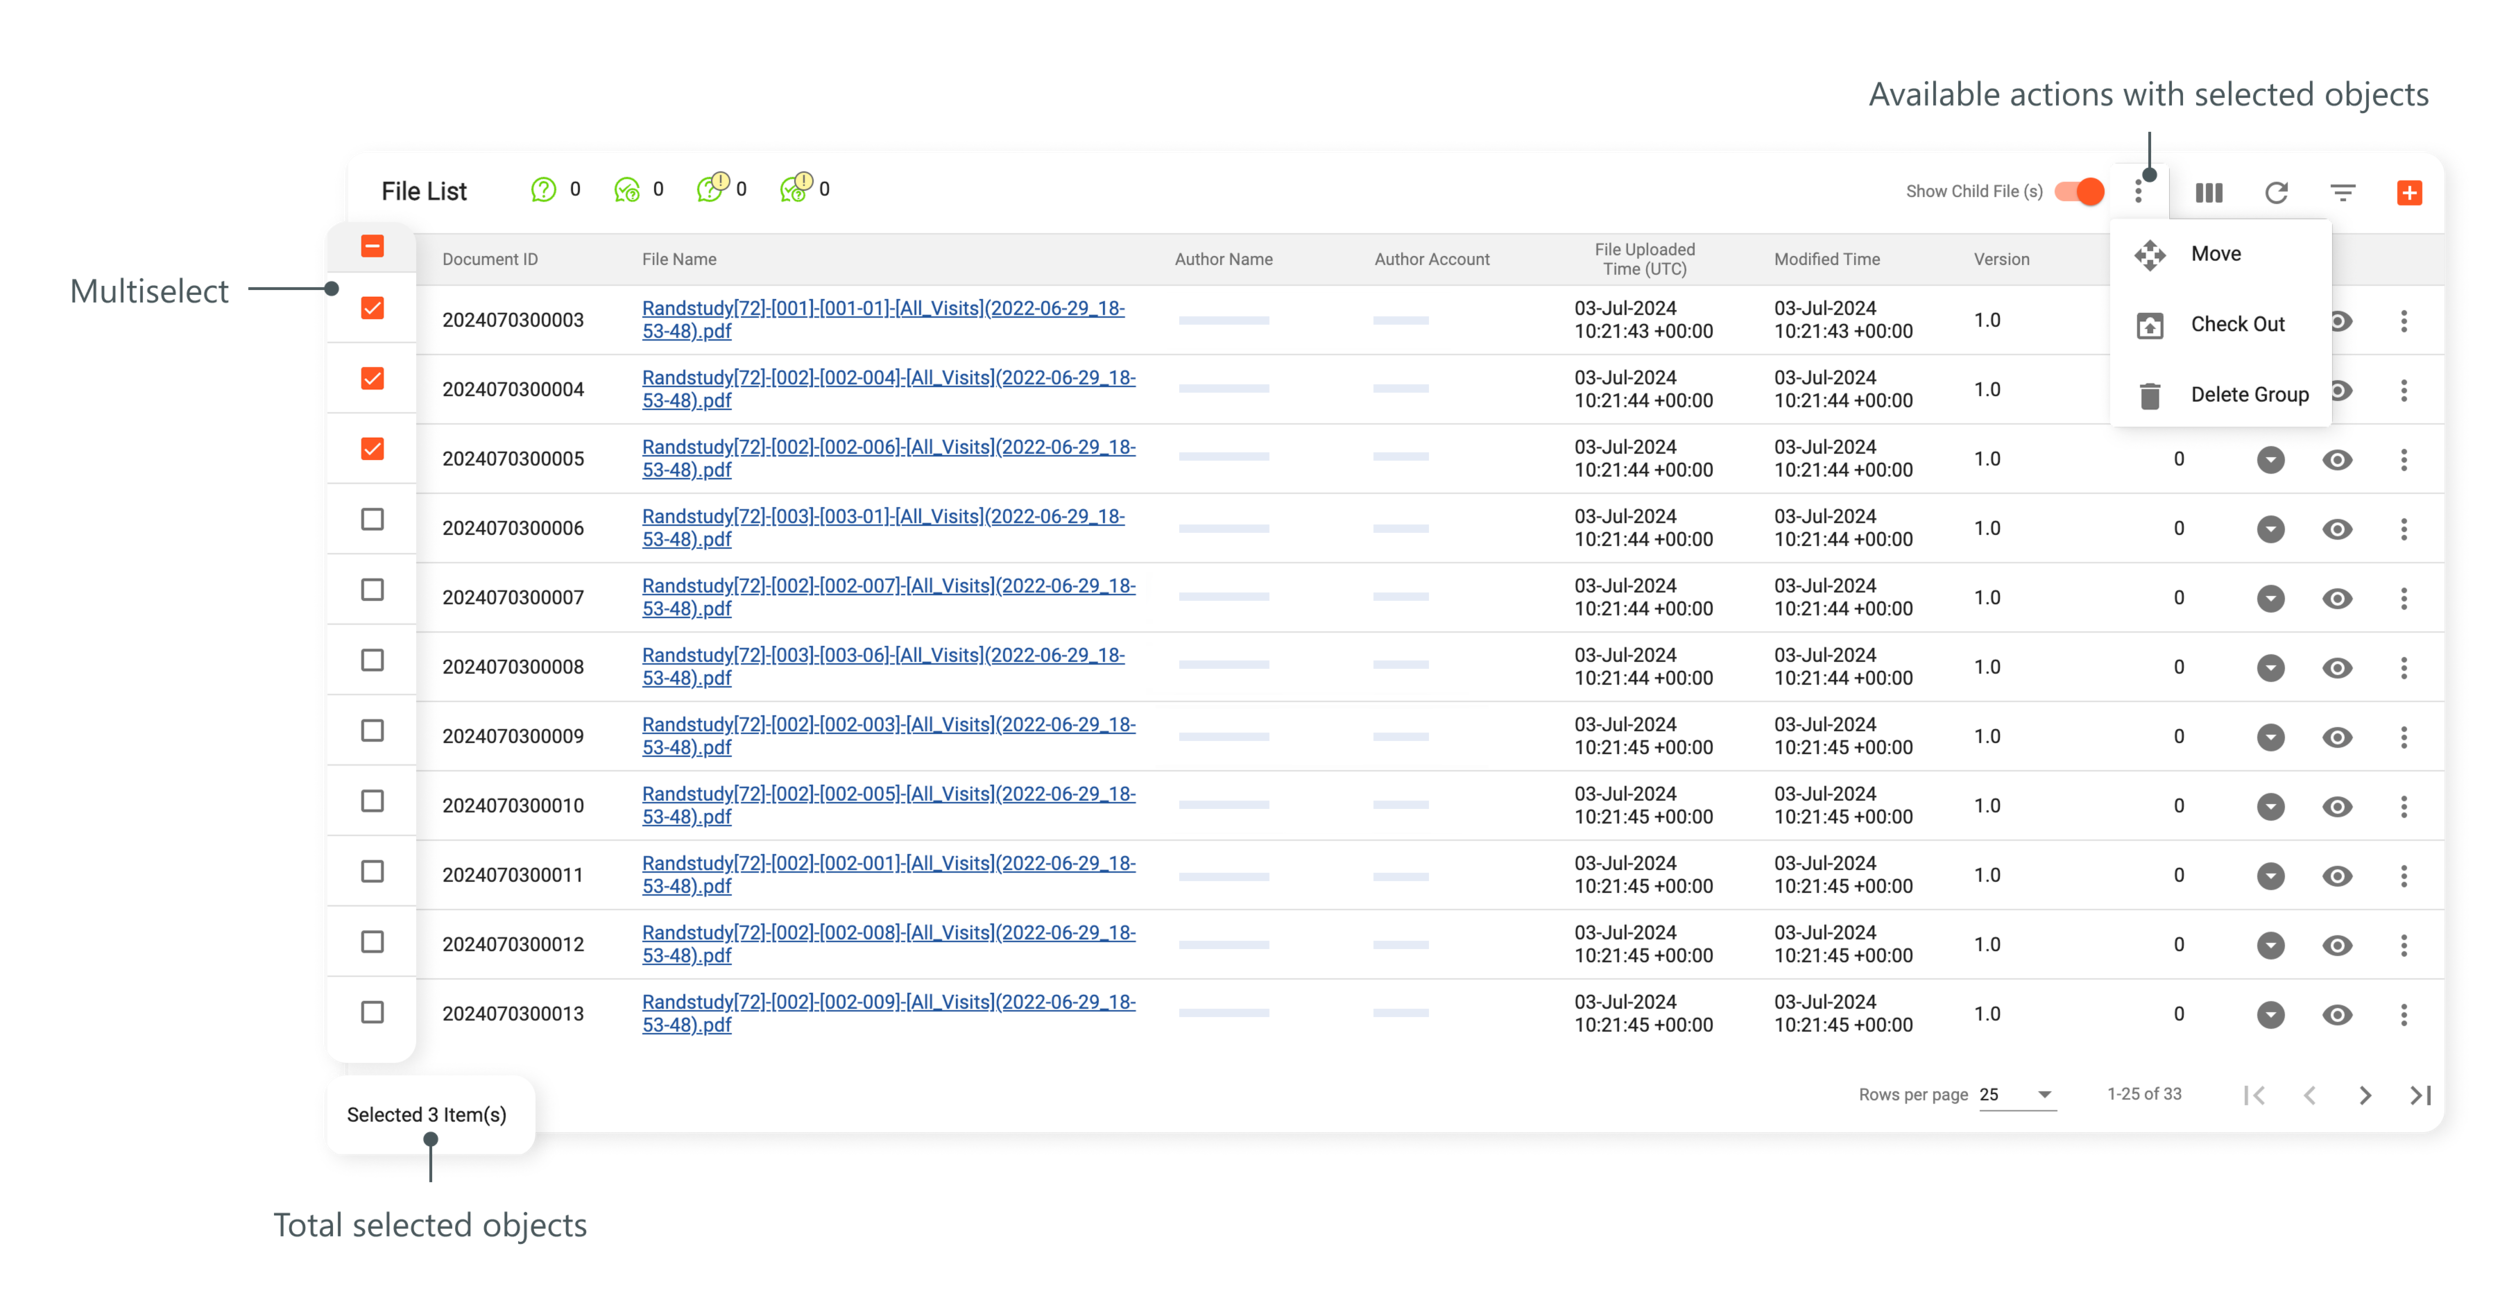
Task: Toggle the Show Child File(s) switch
Action: tap(2080, 191)
